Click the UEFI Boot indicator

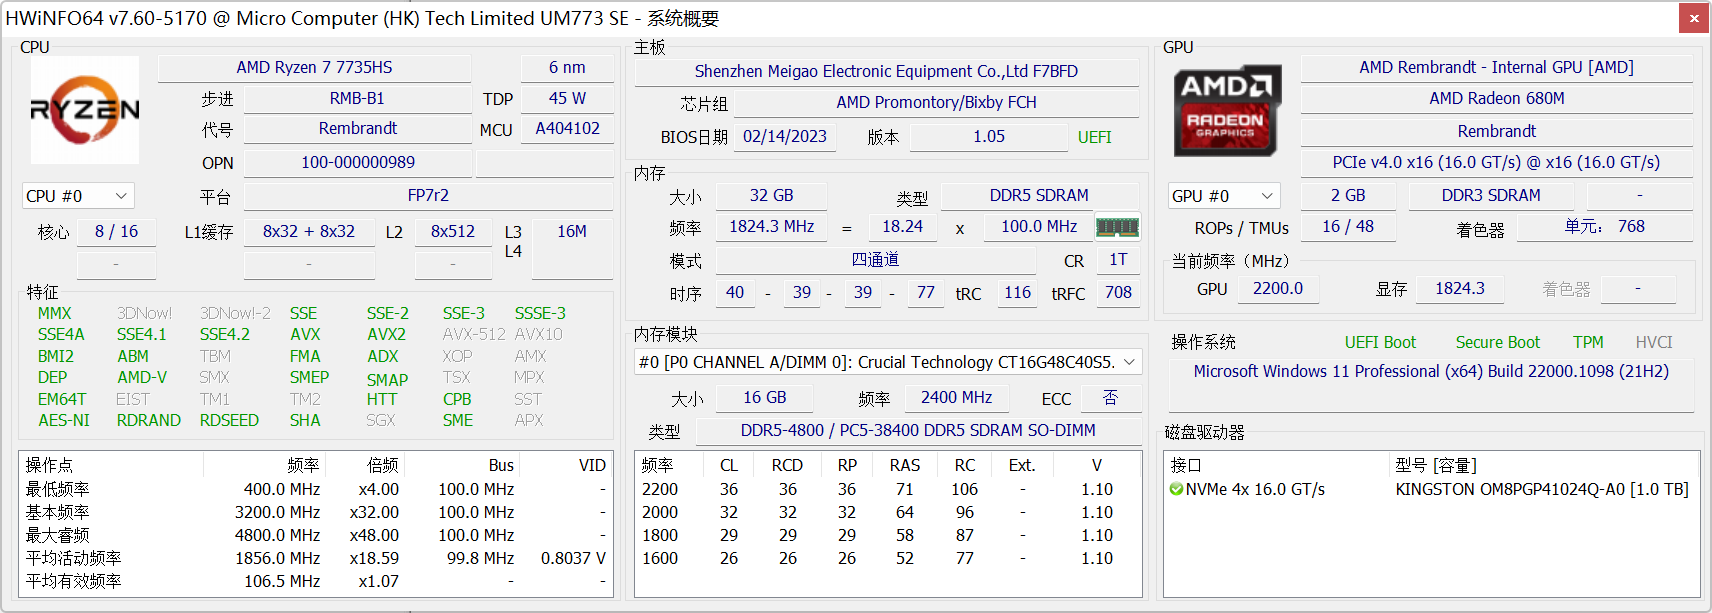coord(1380,342)
